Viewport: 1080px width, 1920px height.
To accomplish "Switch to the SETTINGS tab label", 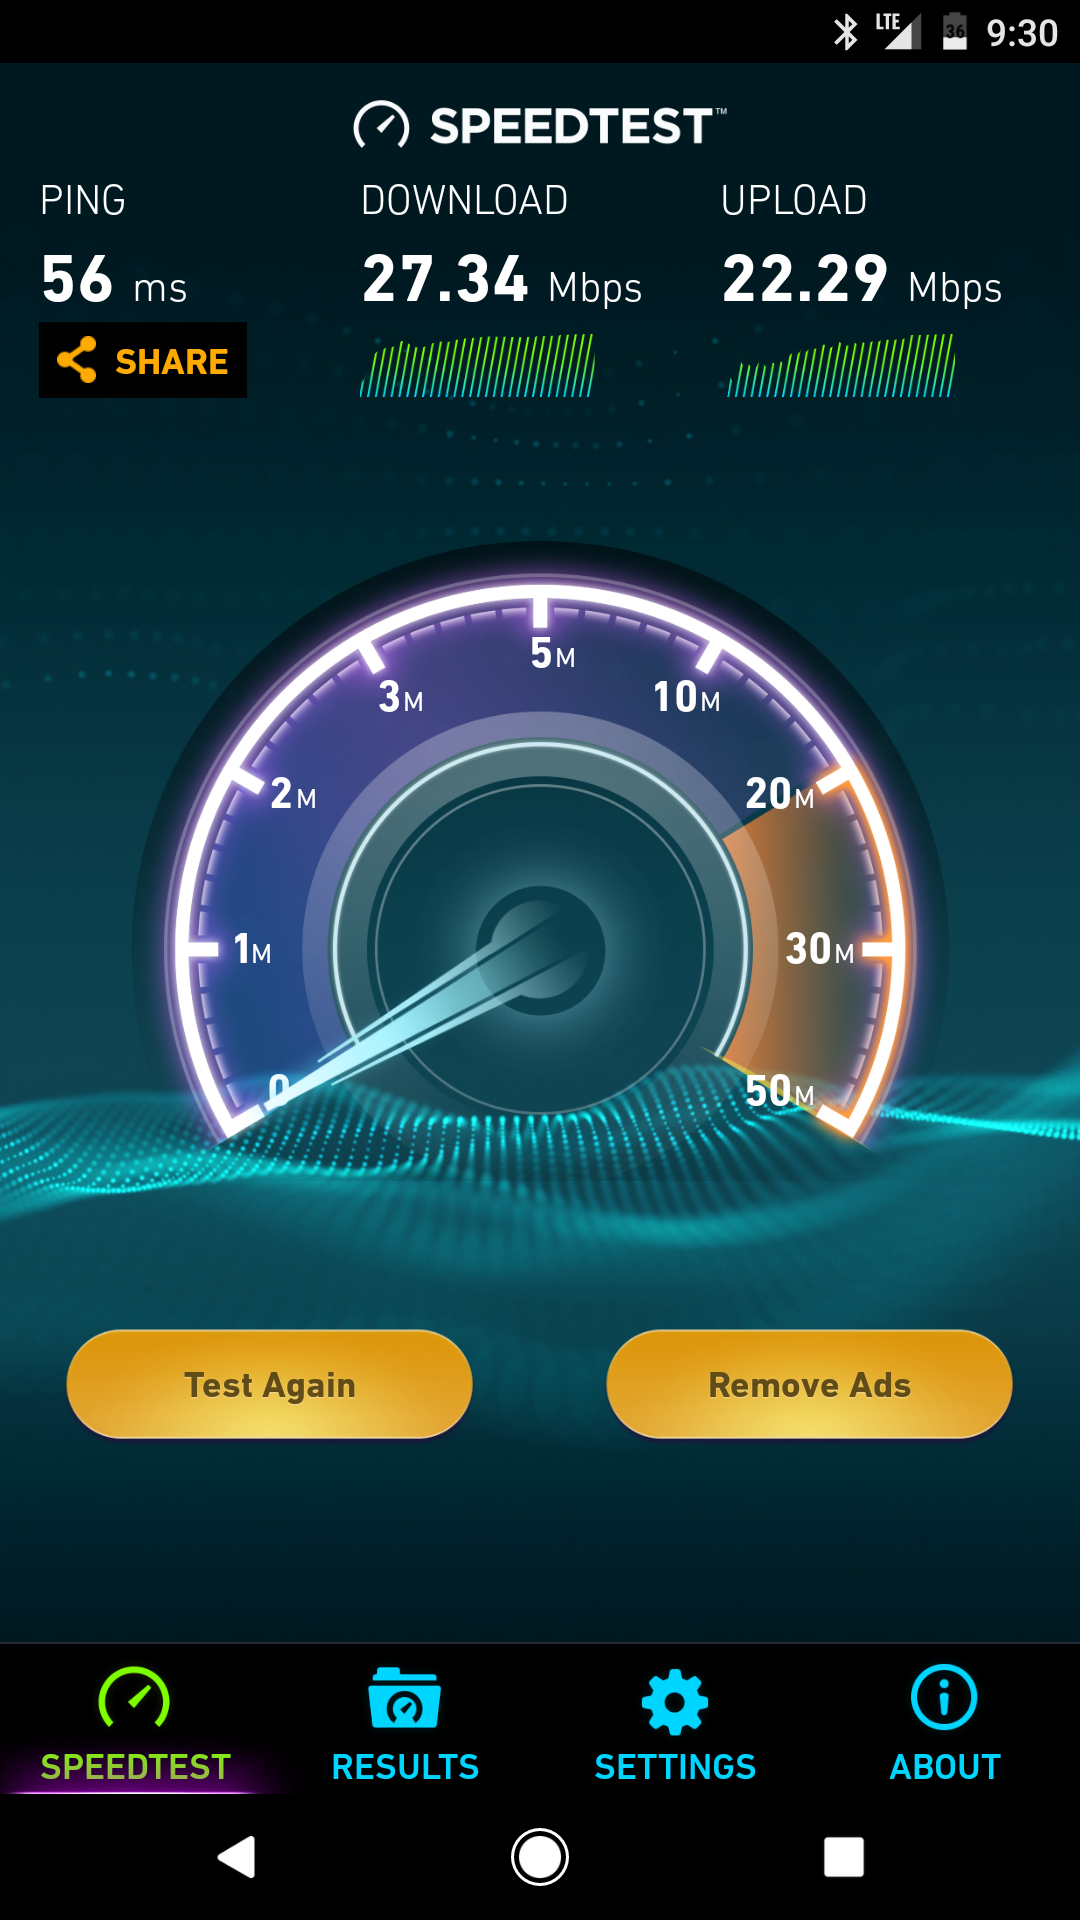I will click(x=675, y=1767).
